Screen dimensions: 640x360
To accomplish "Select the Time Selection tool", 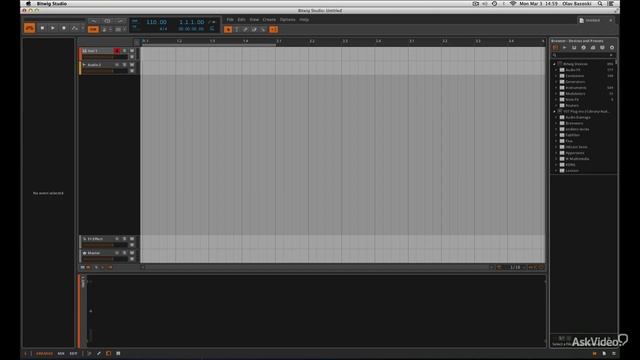I will click(237, 29).
